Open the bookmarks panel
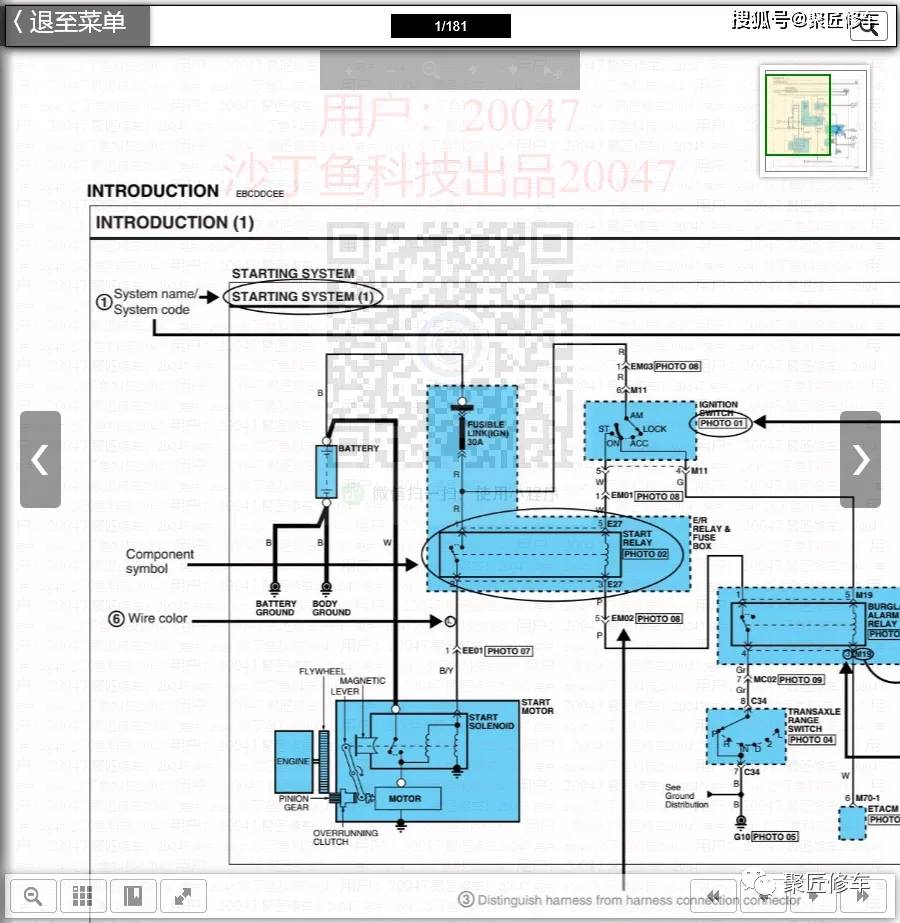 pyautogui.click(x=133, y=895)
